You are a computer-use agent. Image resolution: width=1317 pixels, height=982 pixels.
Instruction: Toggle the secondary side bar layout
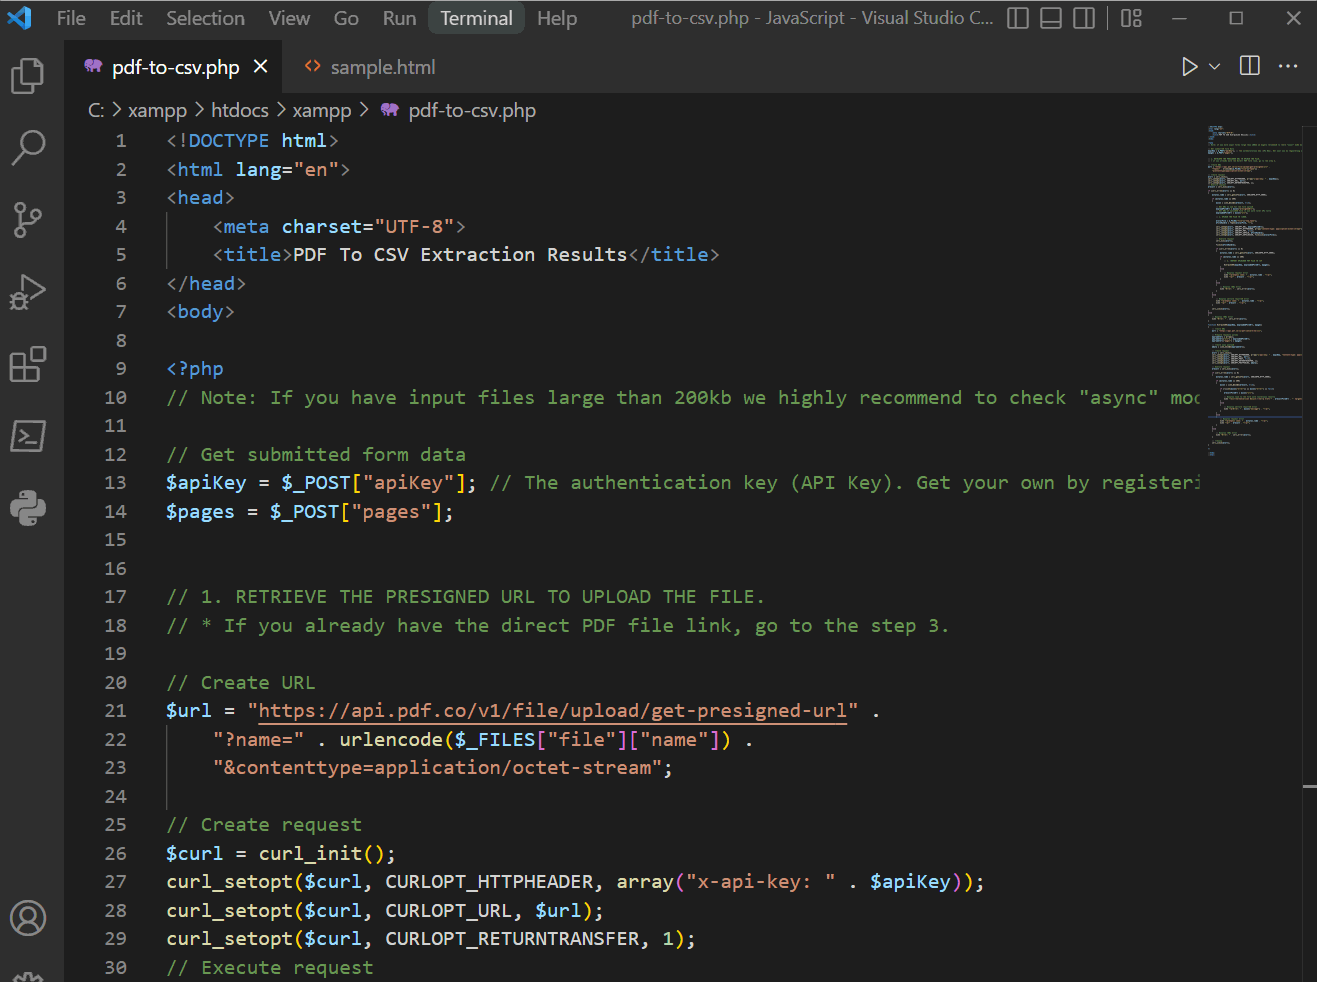pos(1084,18)
